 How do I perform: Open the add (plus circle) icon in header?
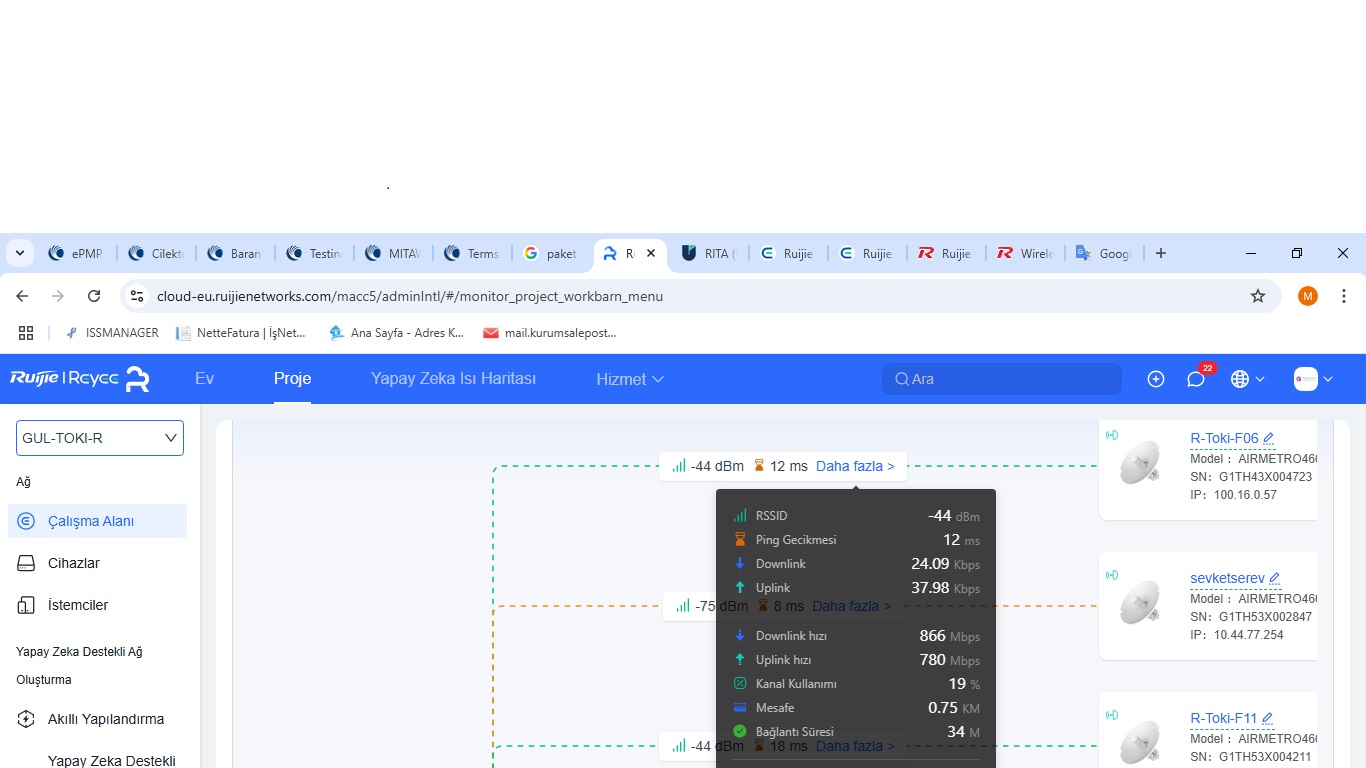pos(1156,379)
